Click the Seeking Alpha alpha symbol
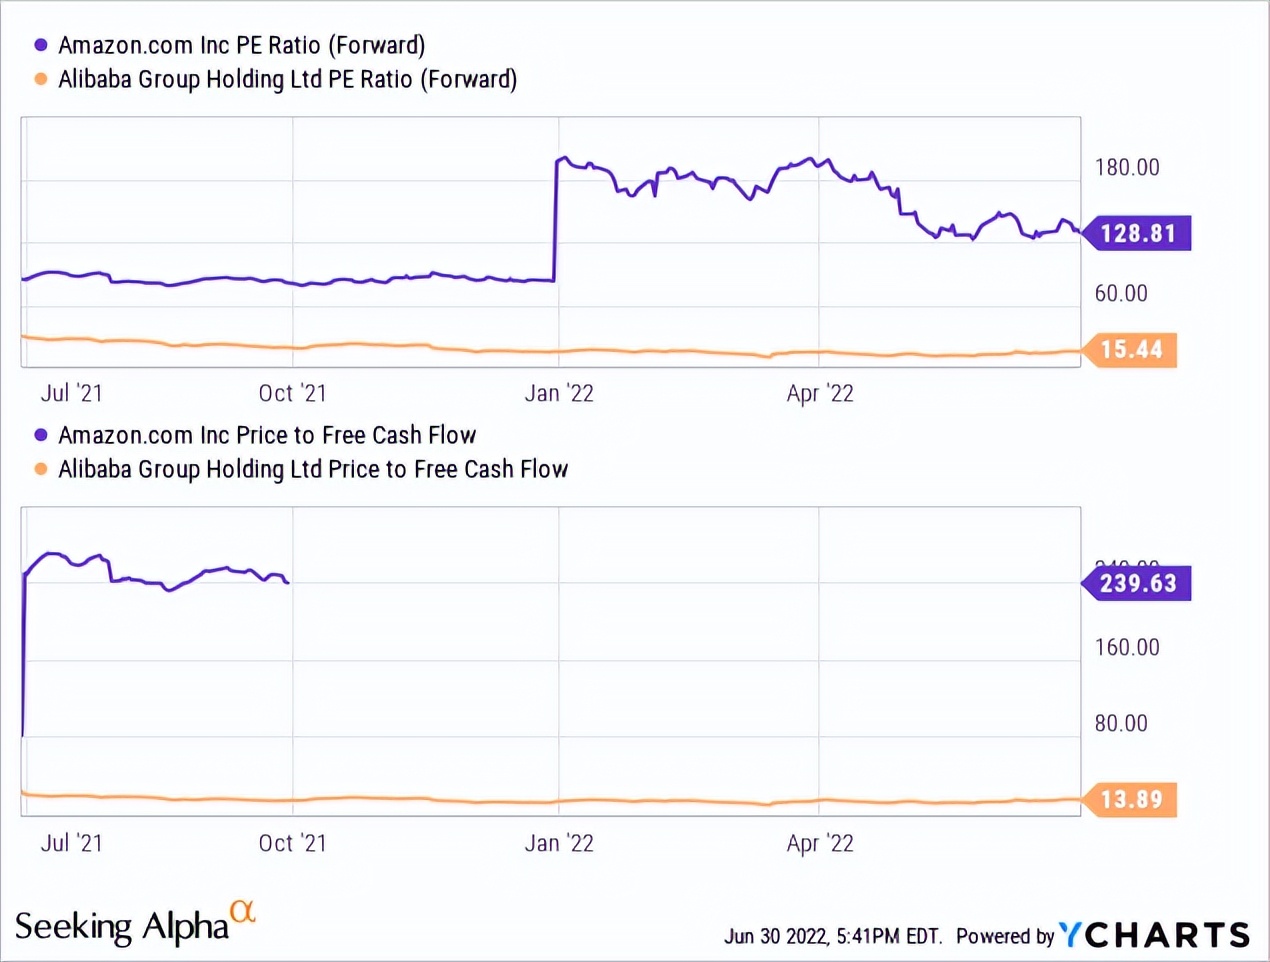 coord(243,911)
